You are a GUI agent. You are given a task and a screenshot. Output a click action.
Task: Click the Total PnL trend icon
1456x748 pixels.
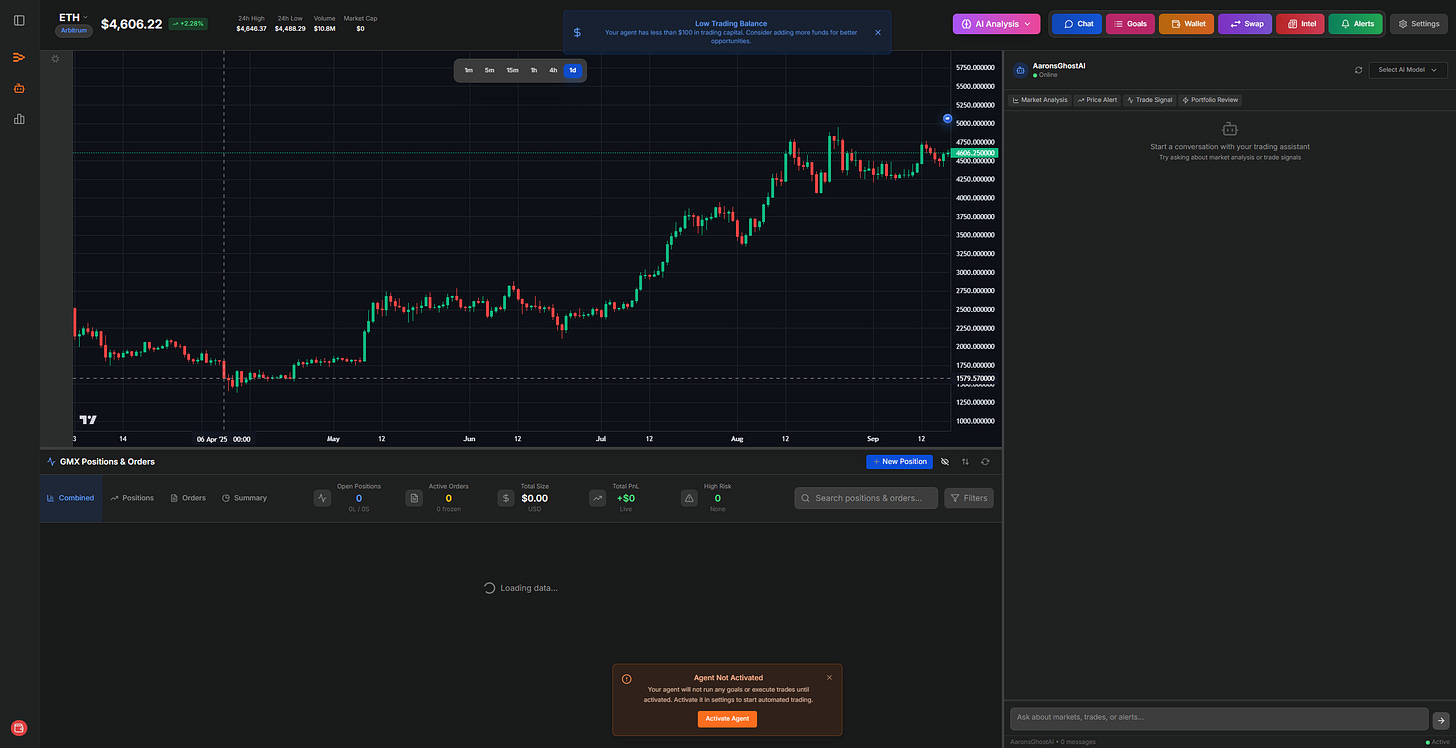598,498
